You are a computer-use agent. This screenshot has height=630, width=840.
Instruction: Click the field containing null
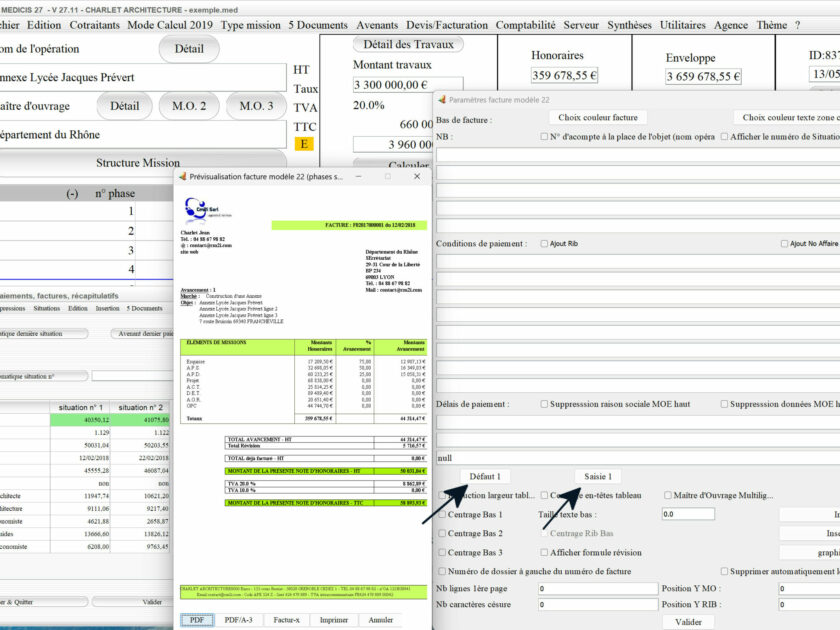[x=638, y=458]
